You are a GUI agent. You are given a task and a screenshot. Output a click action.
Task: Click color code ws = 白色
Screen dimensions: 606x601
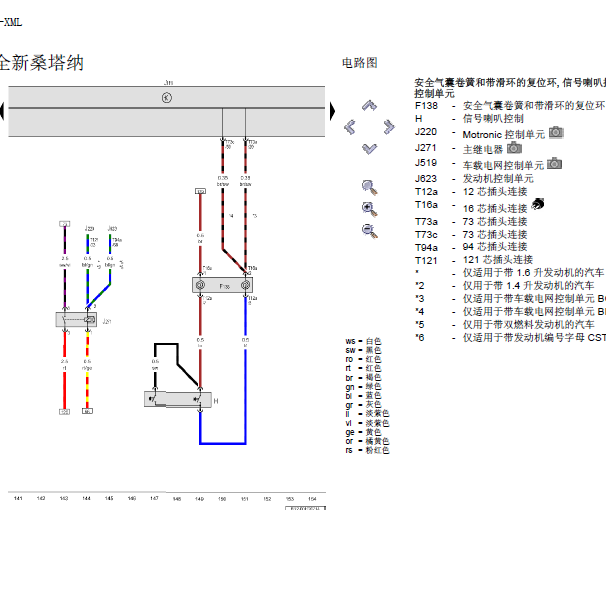pyautogui.click(x=363, y=341)
